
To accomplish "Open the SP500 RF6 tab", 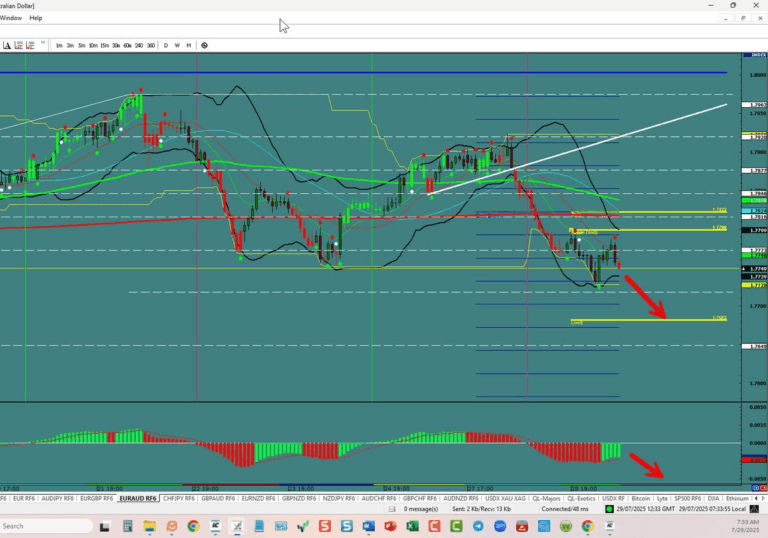I will pos(688,498).
